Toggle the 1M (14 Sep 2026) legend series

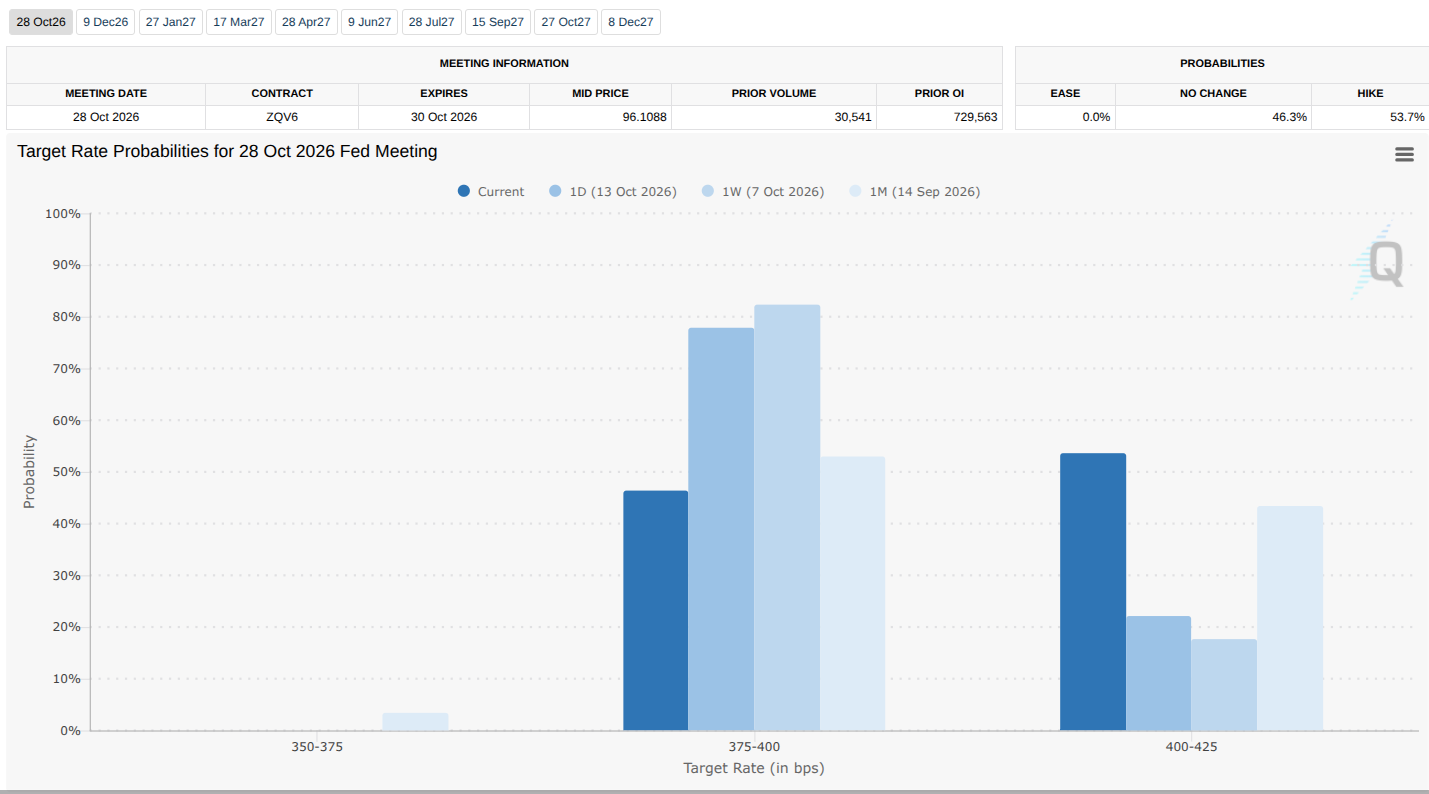click(914, 191)
